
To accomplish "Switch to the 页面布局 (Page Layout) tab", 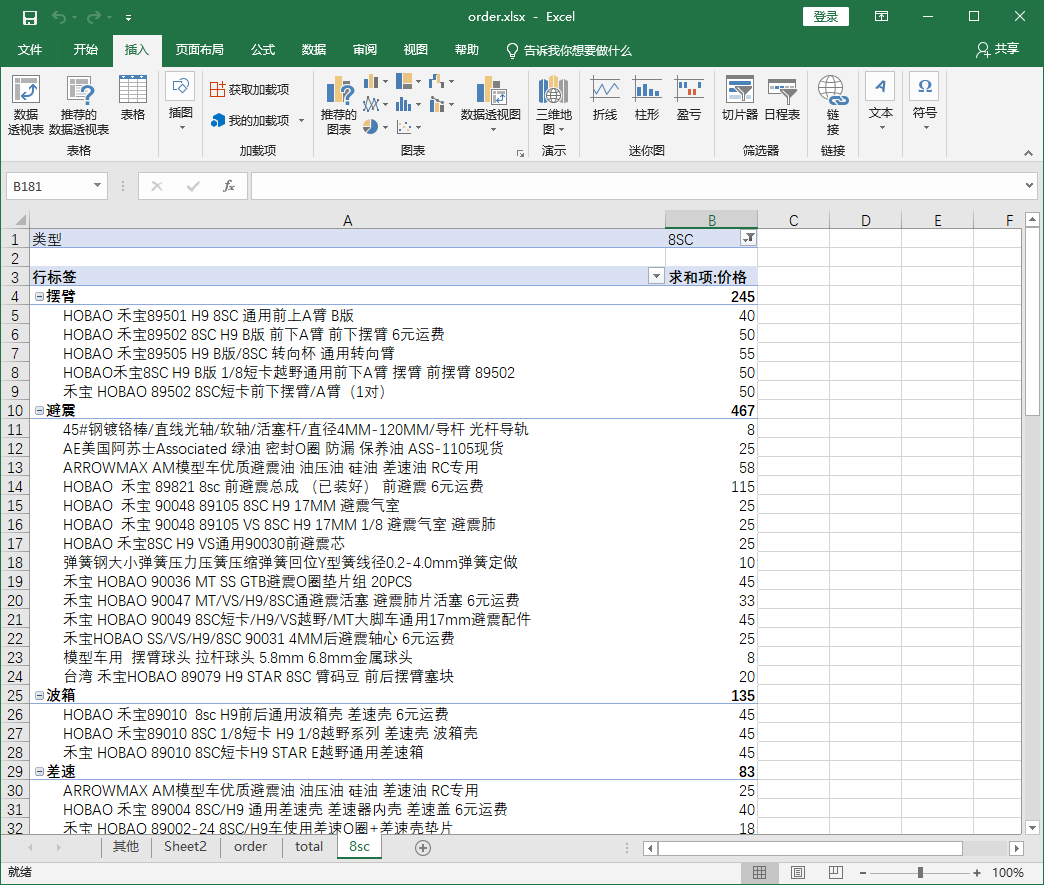I will (199, 50).
